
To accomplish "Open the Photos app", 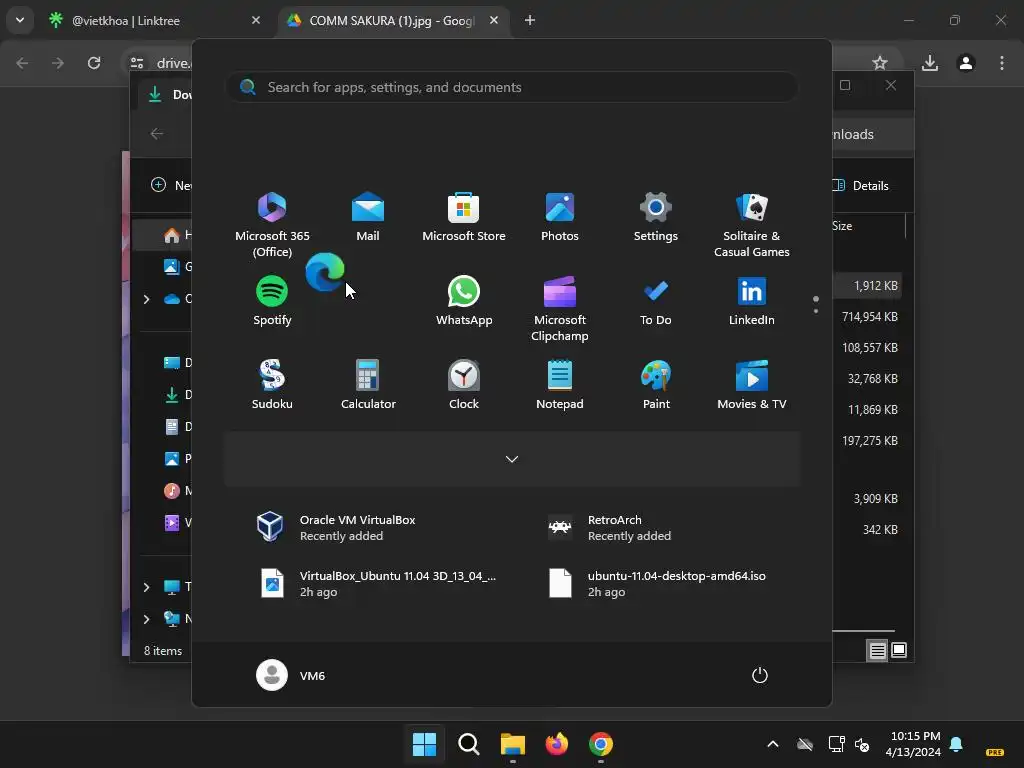I will click(560, 217).
